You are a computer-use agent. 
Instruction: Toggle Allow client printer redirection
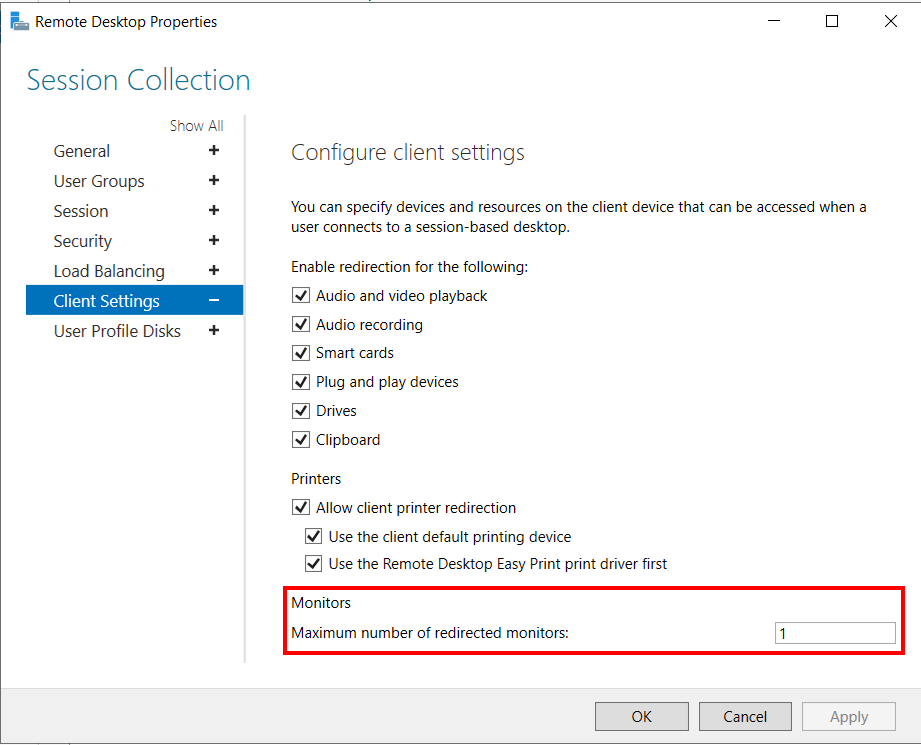(x=301, y=507)
